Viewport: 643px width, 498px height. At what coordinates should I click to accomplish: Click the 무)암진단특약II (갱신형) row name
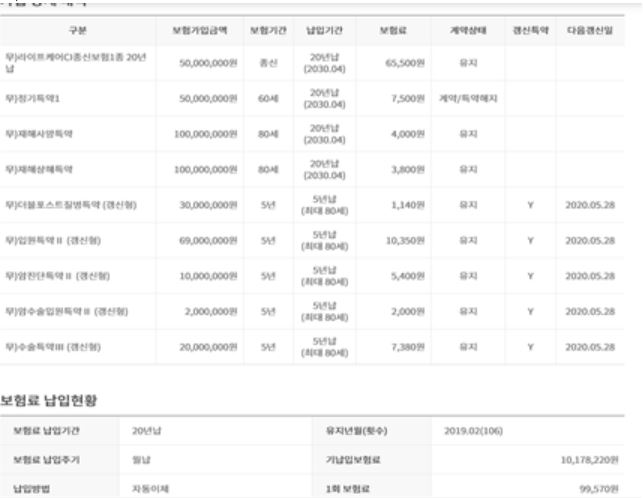(57, 276)
